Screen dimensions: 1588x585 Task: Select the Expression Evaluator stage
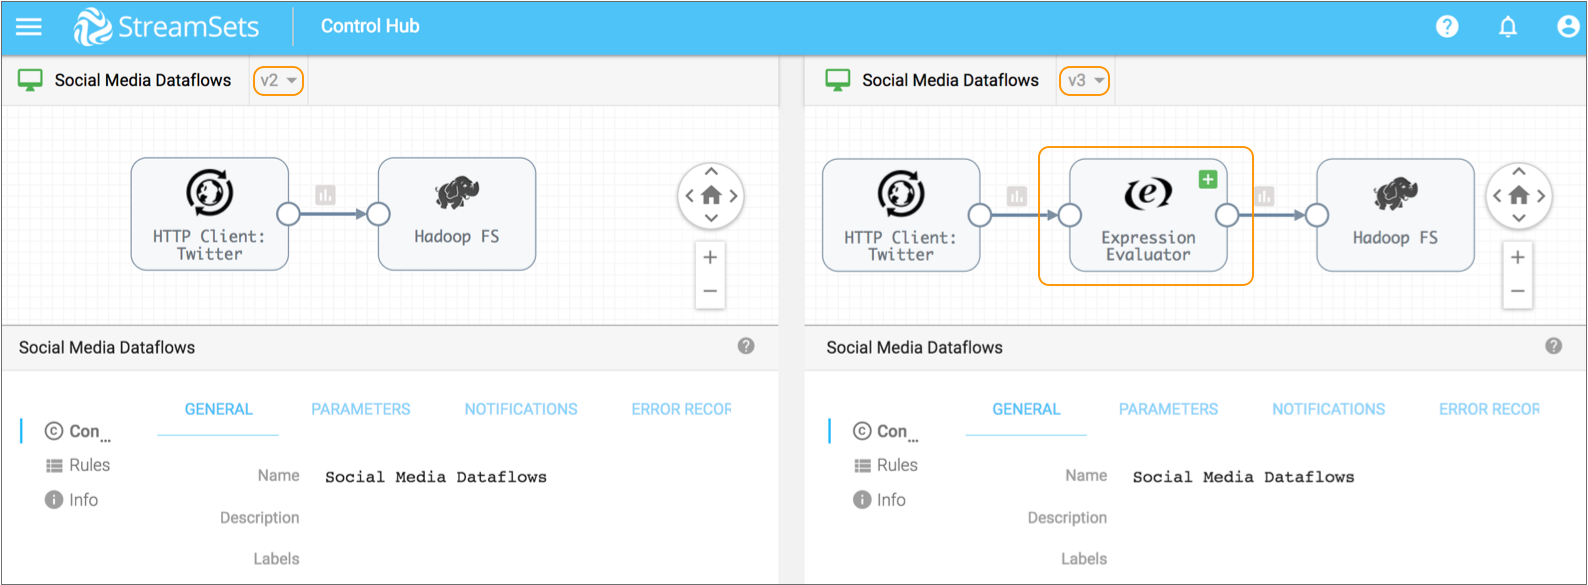pyautogui.click(x=1147, y=216)
